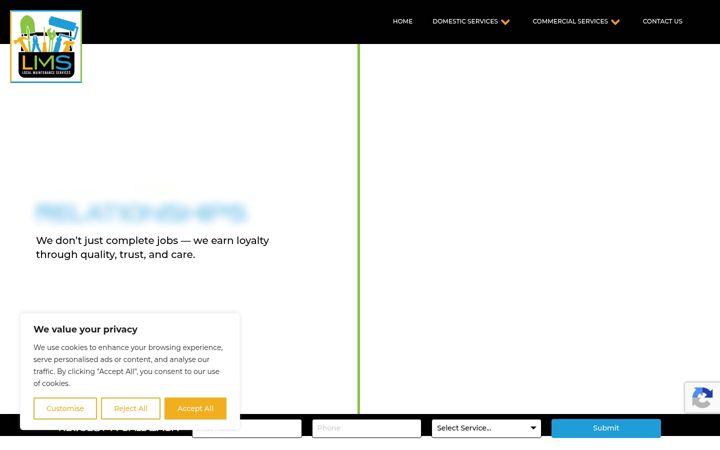
Task: Expand the Commercial Services chevron arrow
Action: (616, 22)
